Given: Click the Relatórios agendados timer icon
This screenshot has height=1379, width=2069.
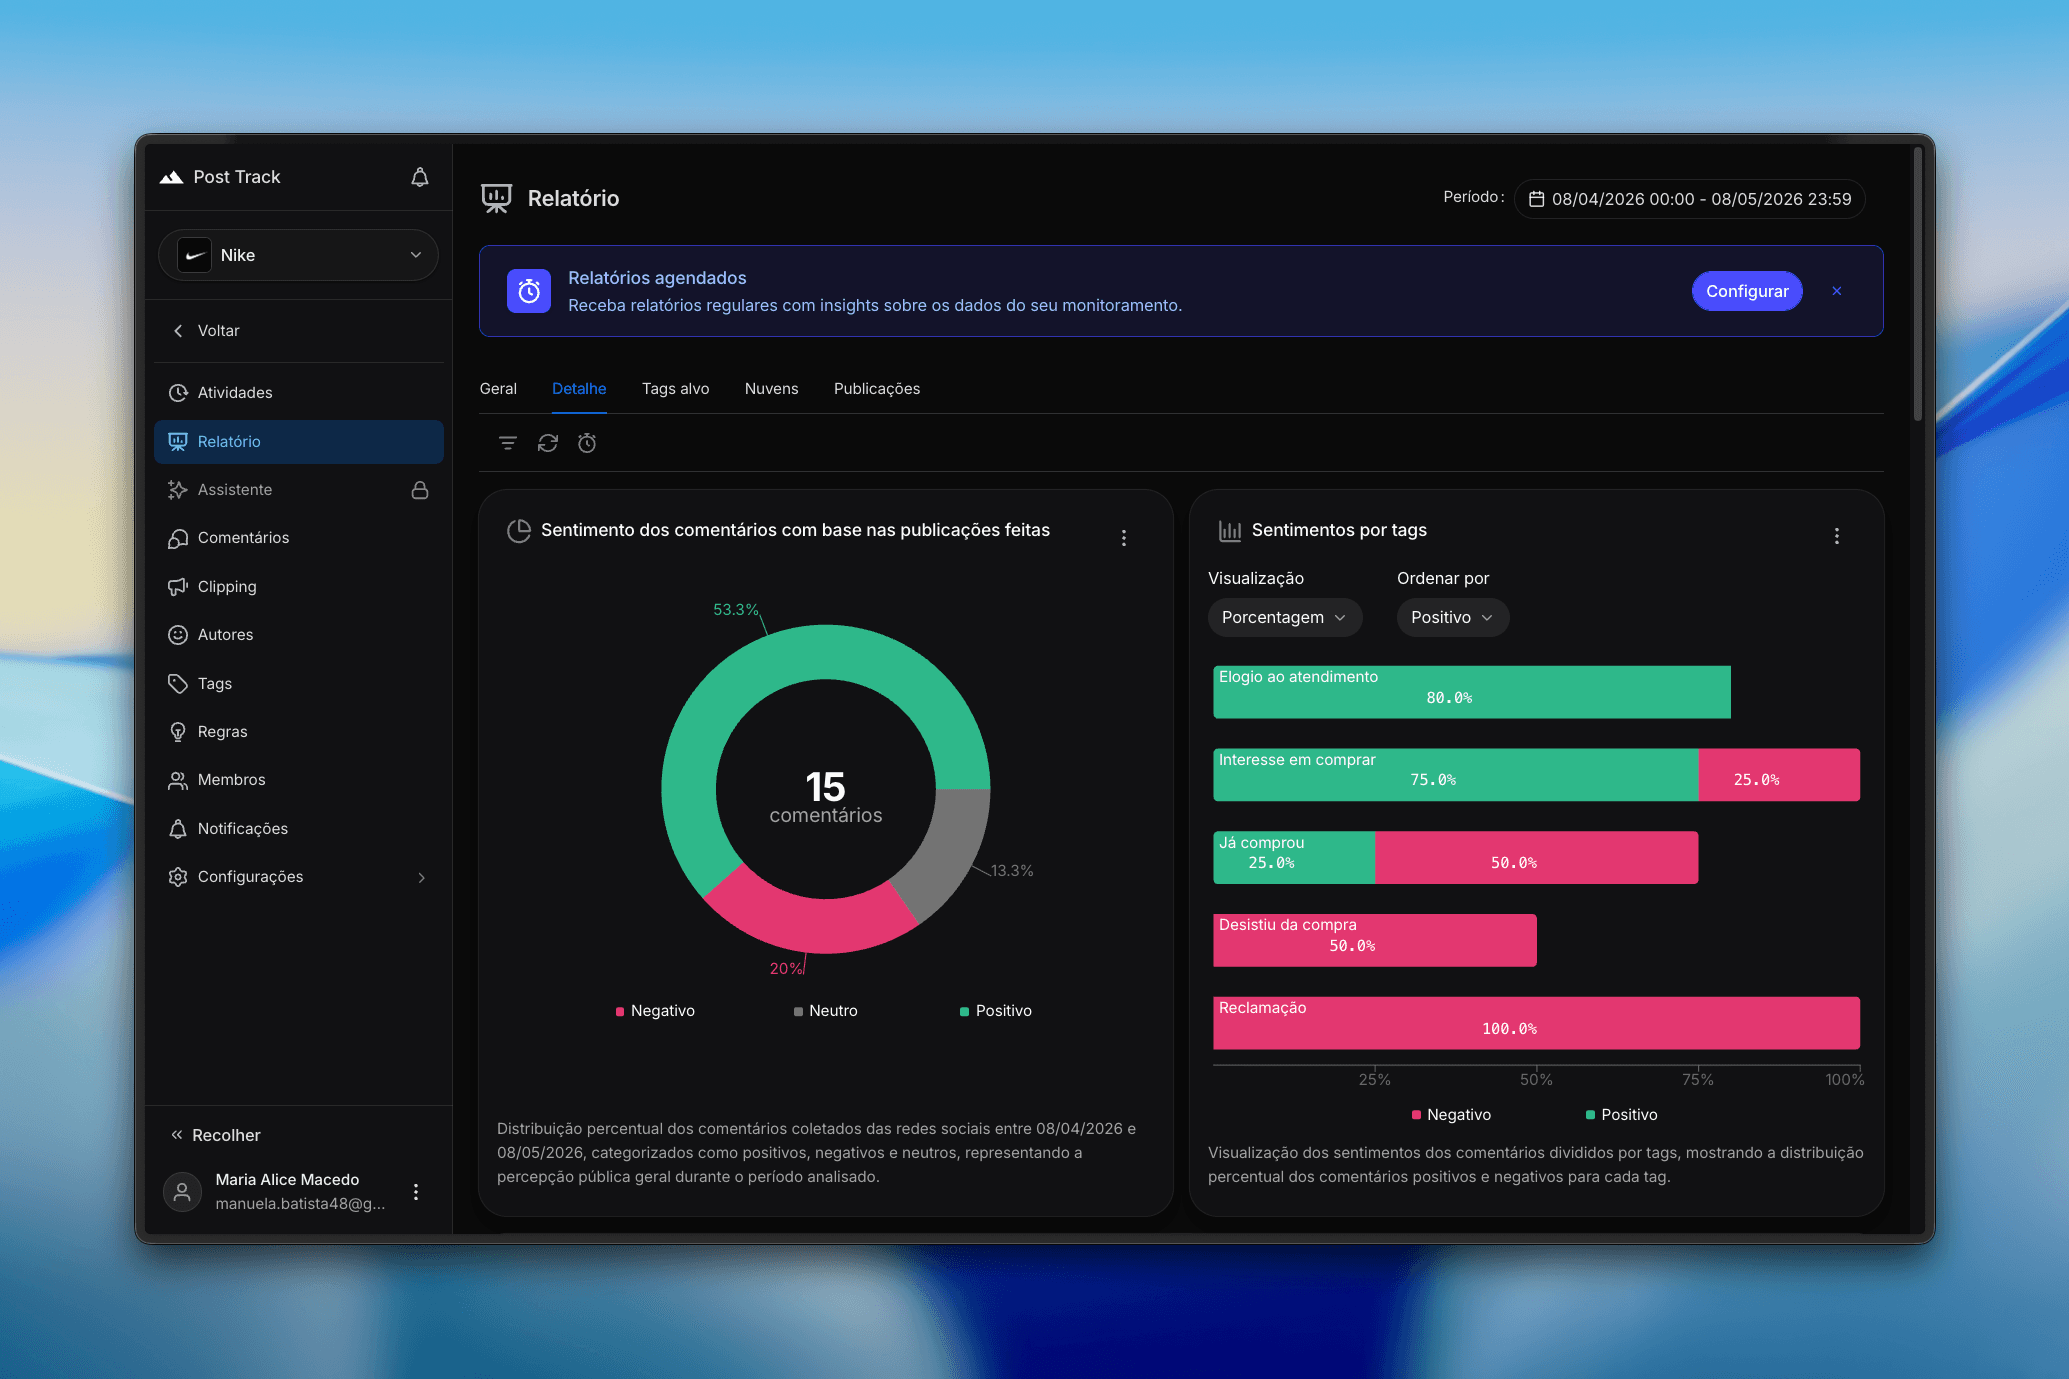Looking at the screenshot, I should tap(529, 291).
